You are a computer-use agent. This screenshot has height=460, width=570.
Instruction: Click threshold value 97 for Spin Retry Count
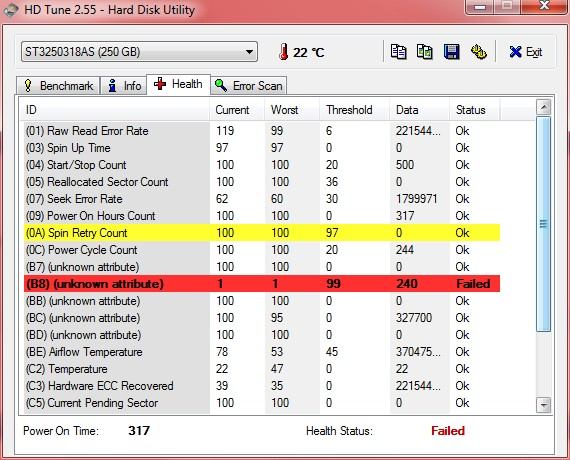(332, 233)
